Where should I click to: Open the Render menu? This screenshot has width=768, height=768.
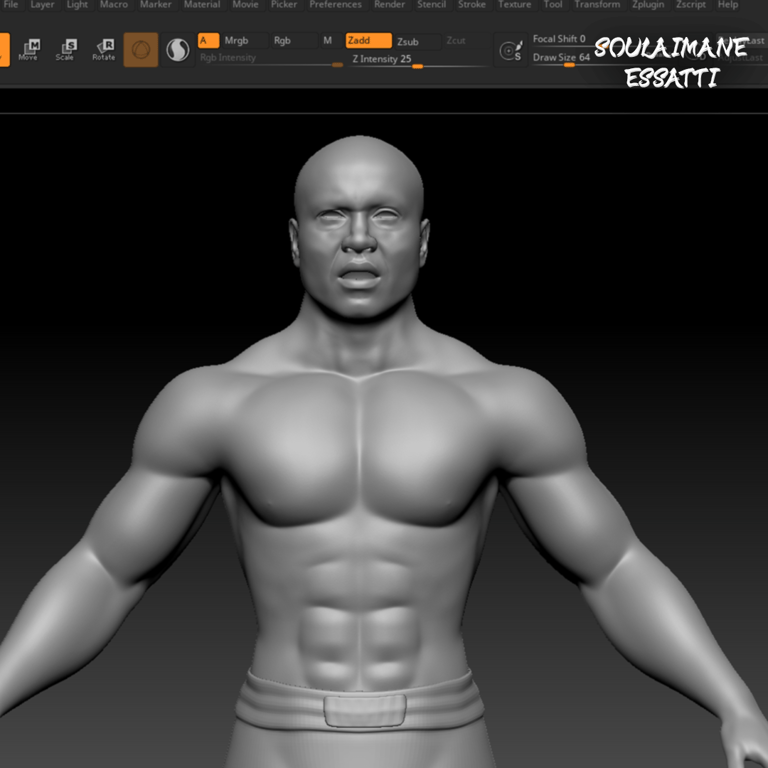pos(389,4)
